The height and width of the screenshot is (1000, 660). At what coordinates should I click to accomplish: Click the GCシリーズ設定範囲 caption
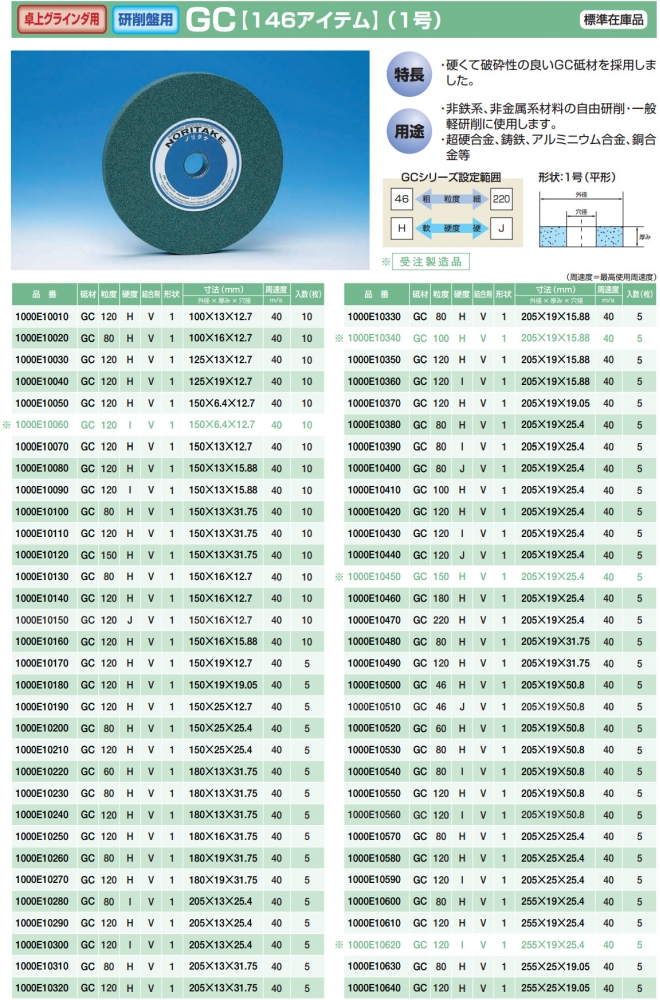(451, 177)
